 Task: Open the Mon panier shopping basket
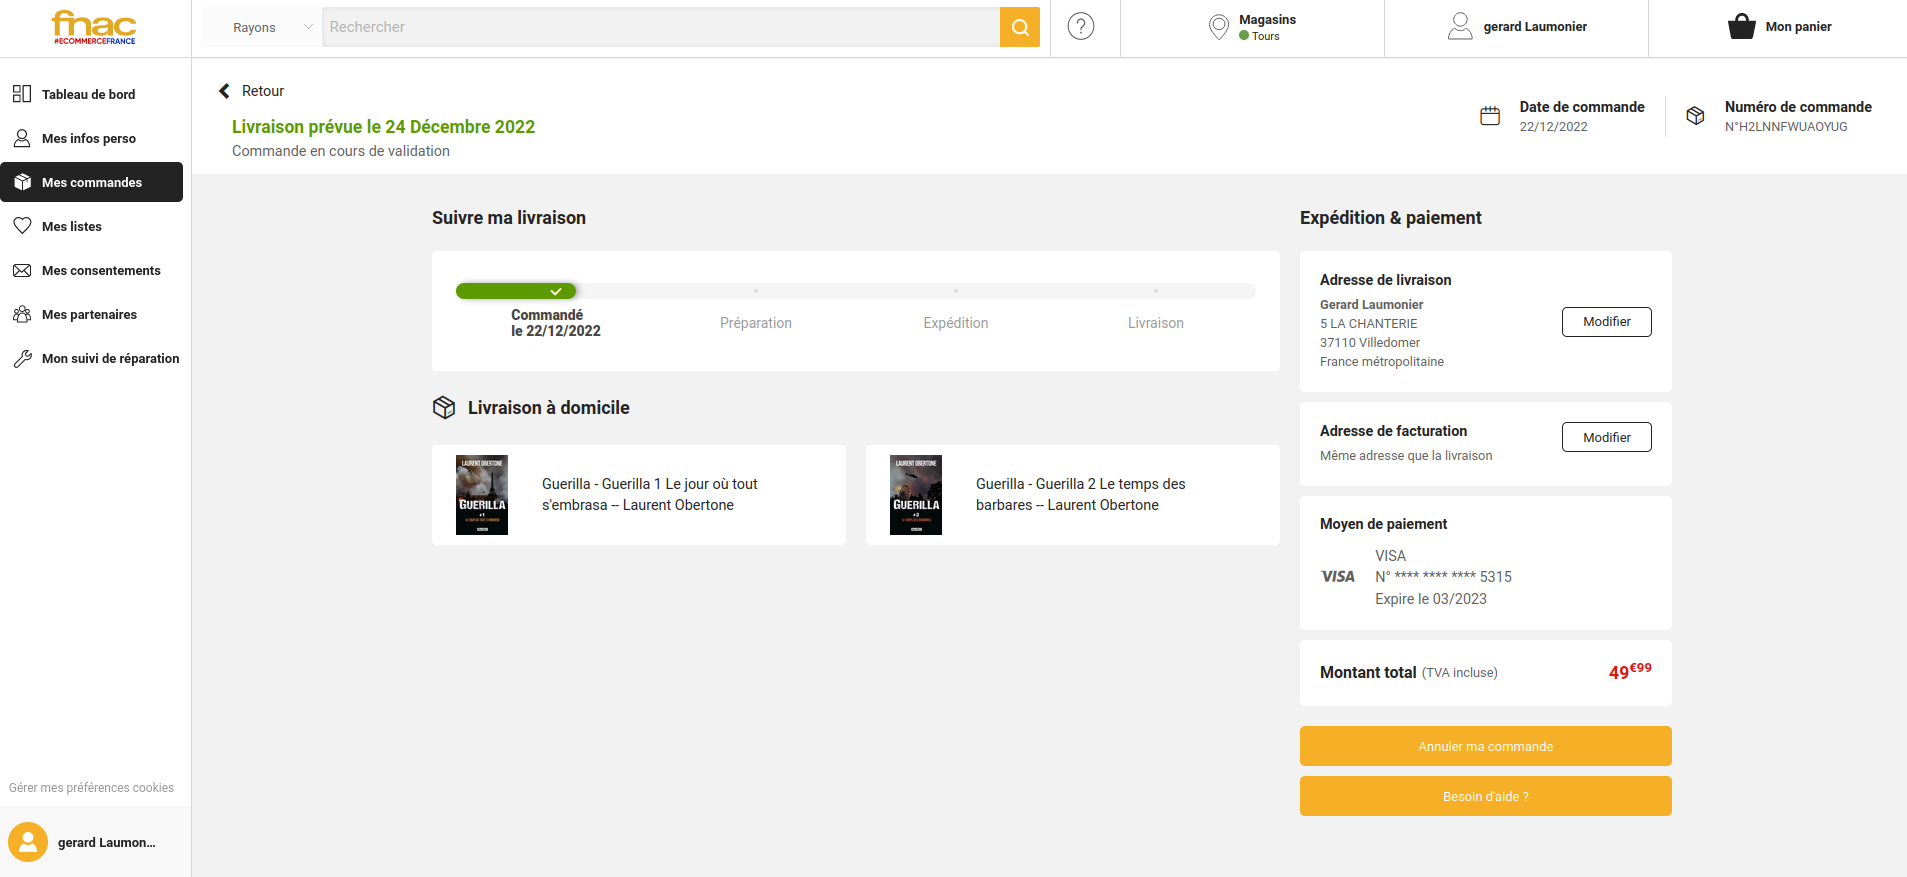point(1741,27)
